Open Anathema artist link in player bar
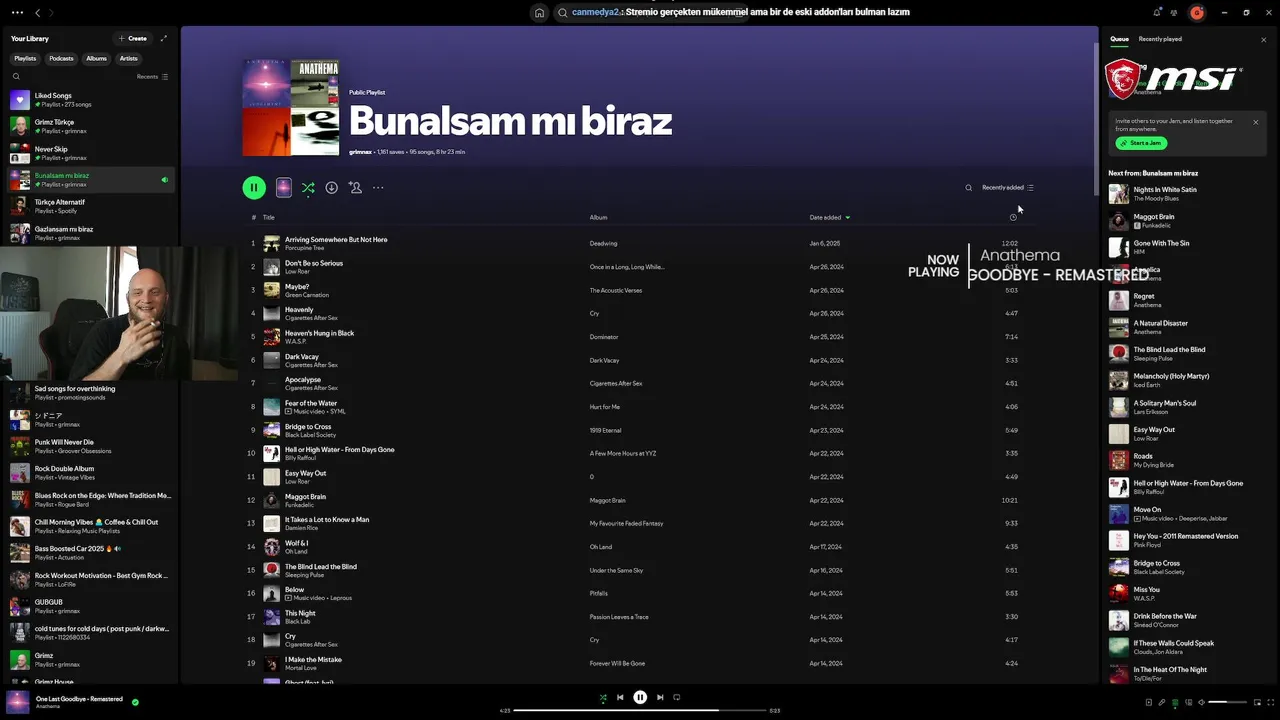 [x=48, y=706]
